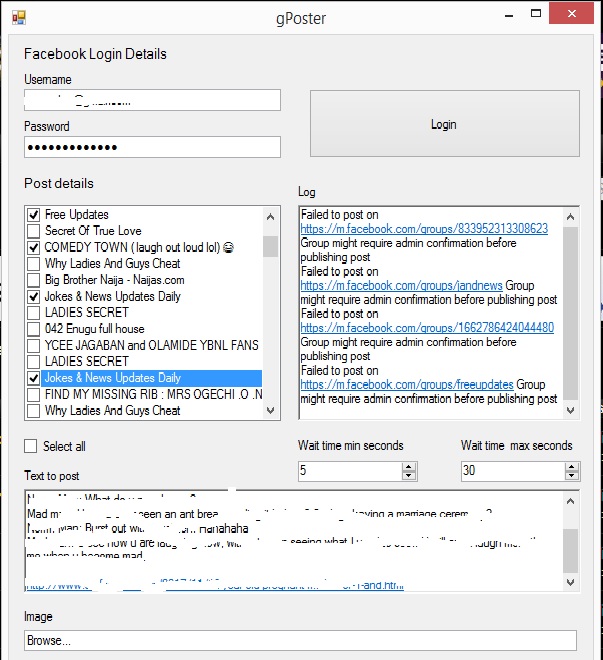Close the gPoster window
This screenshot has width=603, height=660.
[571, 13]
